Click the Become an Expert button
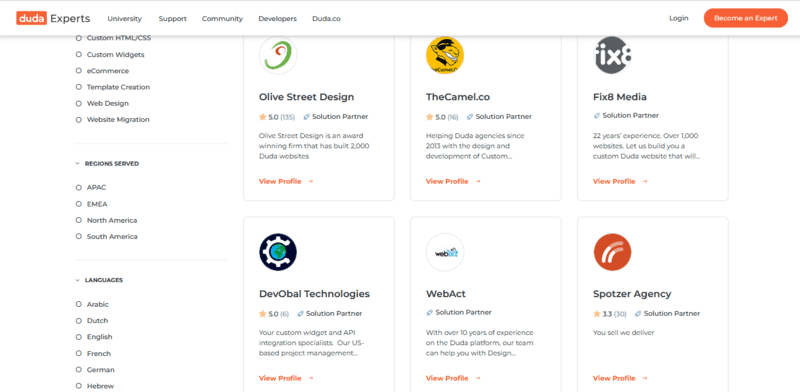800x392 pixels. [x=745, y=18]
